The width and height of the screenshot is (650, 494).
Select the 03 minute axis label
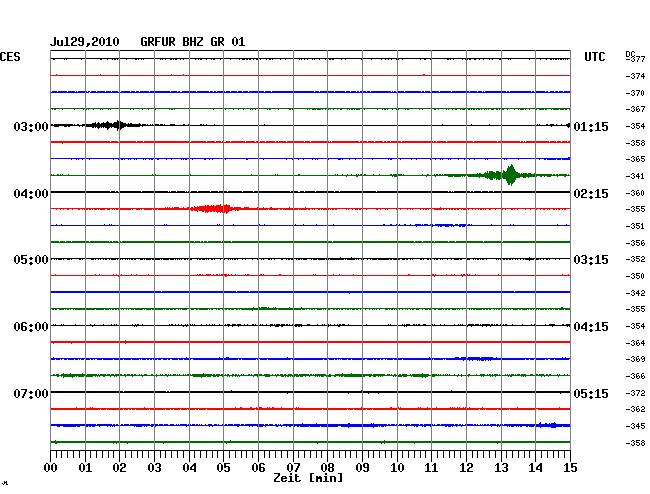(x=154, y=468)
